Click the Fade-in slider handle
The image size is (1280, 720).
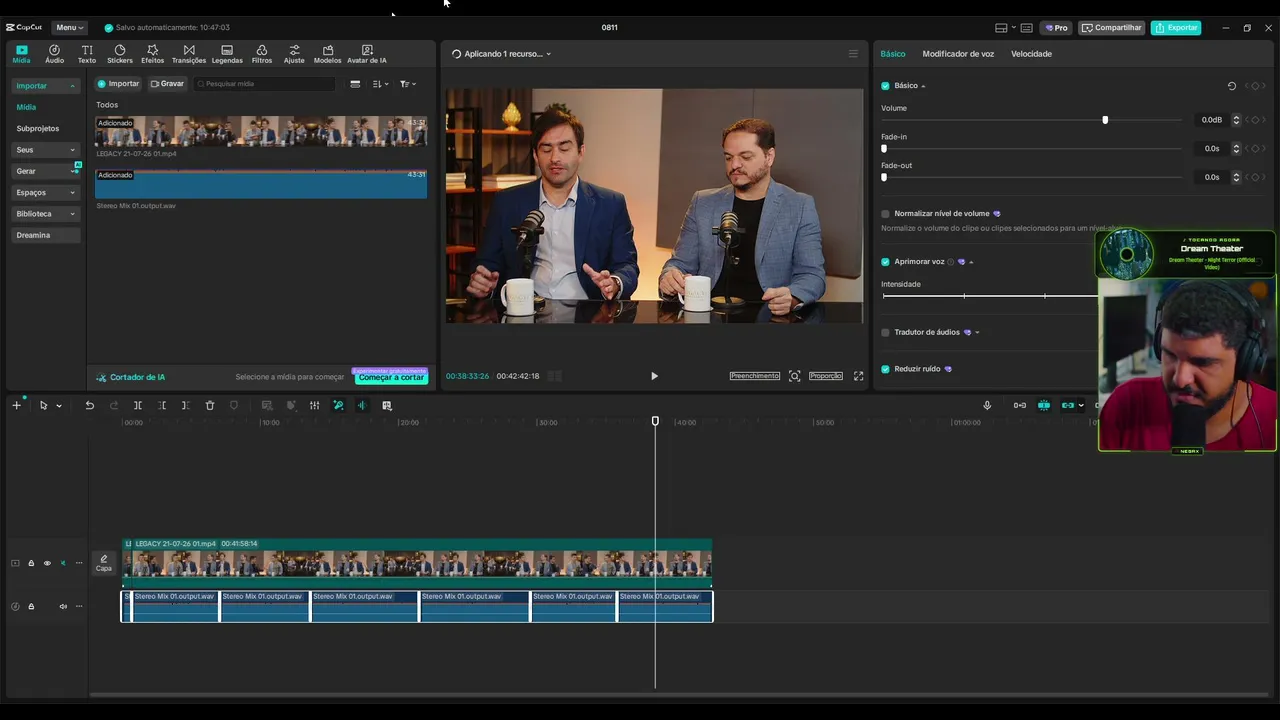point(884,149)
